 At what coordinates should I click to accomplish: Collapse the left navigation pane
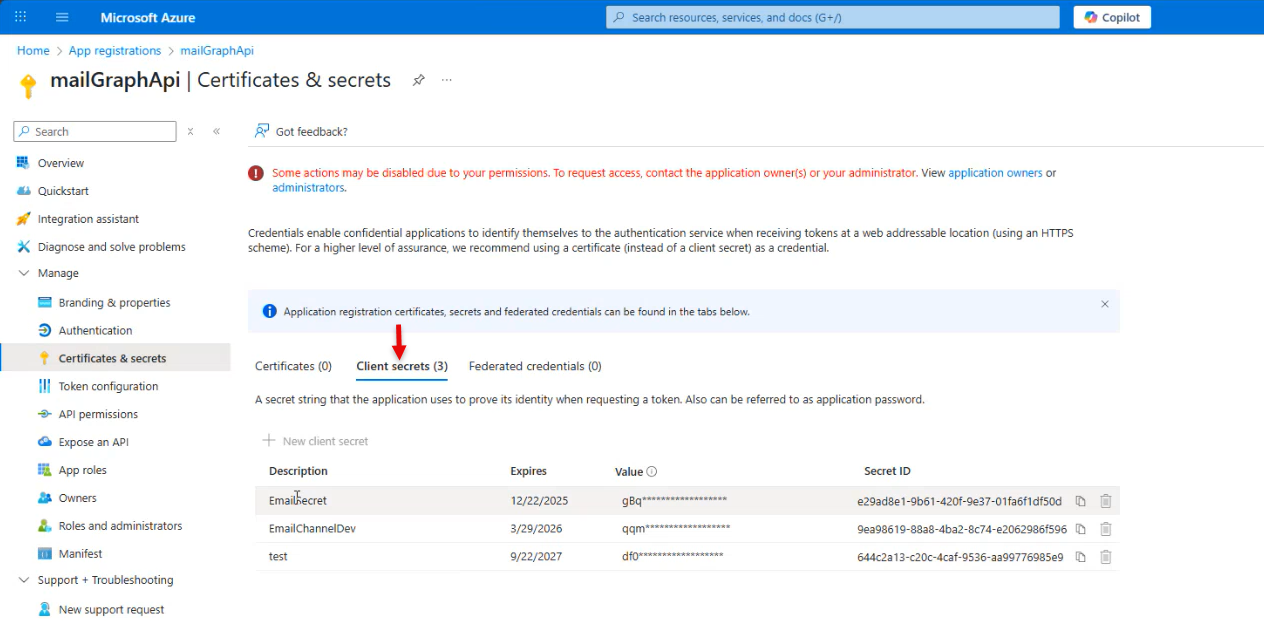(x=216, y=131)
